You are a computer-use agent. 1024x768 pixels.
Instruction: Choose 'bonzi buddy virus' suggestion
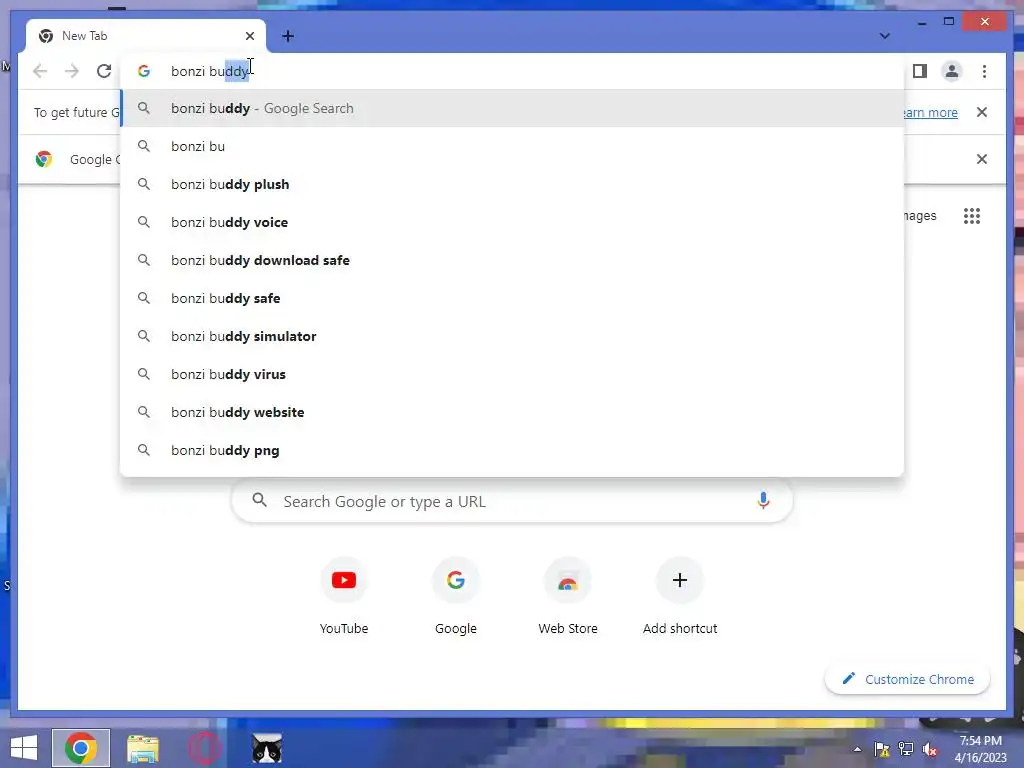(x=513, y=374)
